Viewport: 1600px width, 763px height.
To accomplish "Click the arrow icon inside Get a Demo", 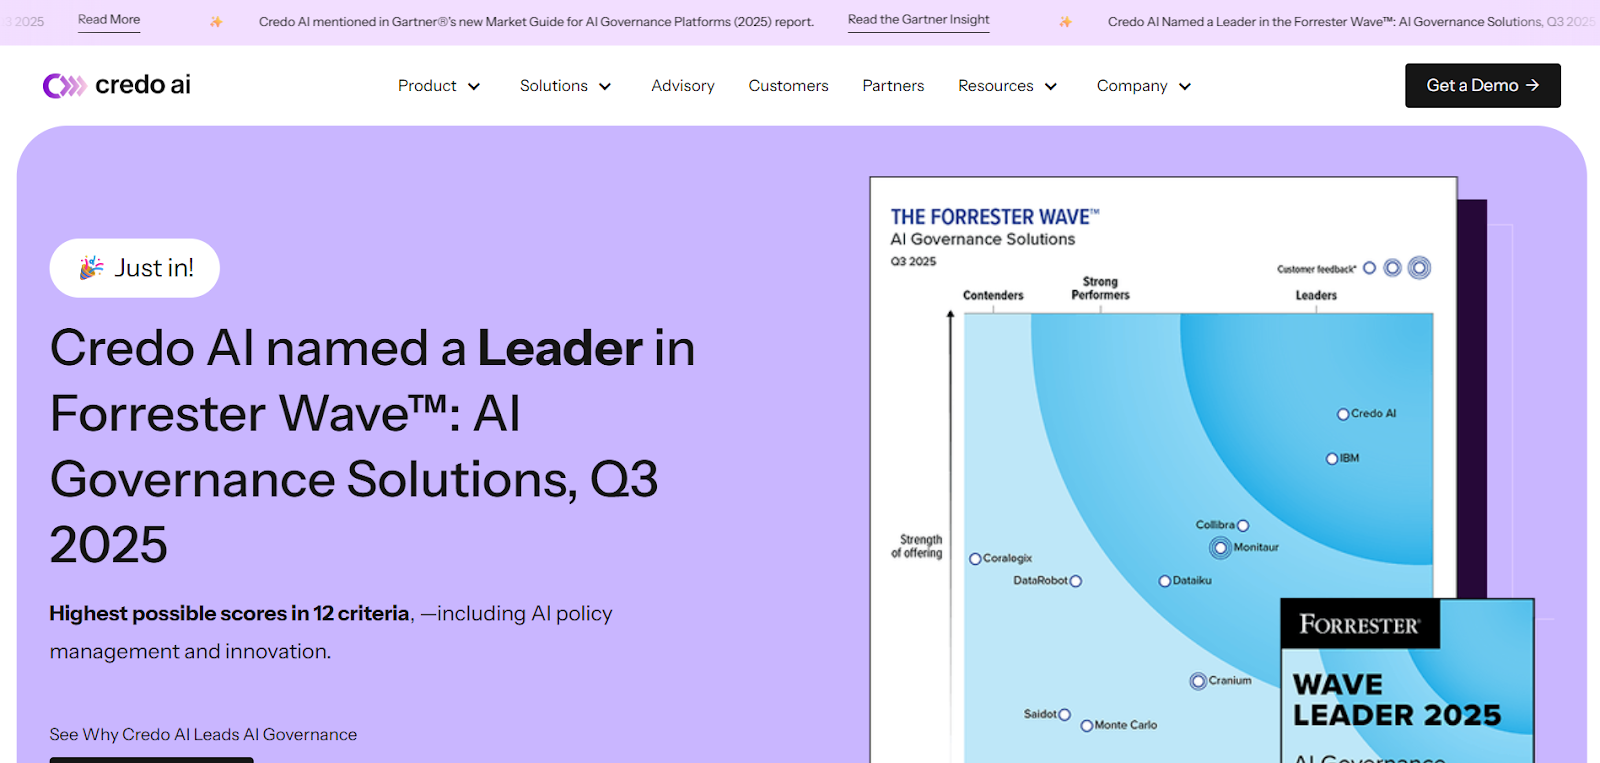I will 1532,85.
